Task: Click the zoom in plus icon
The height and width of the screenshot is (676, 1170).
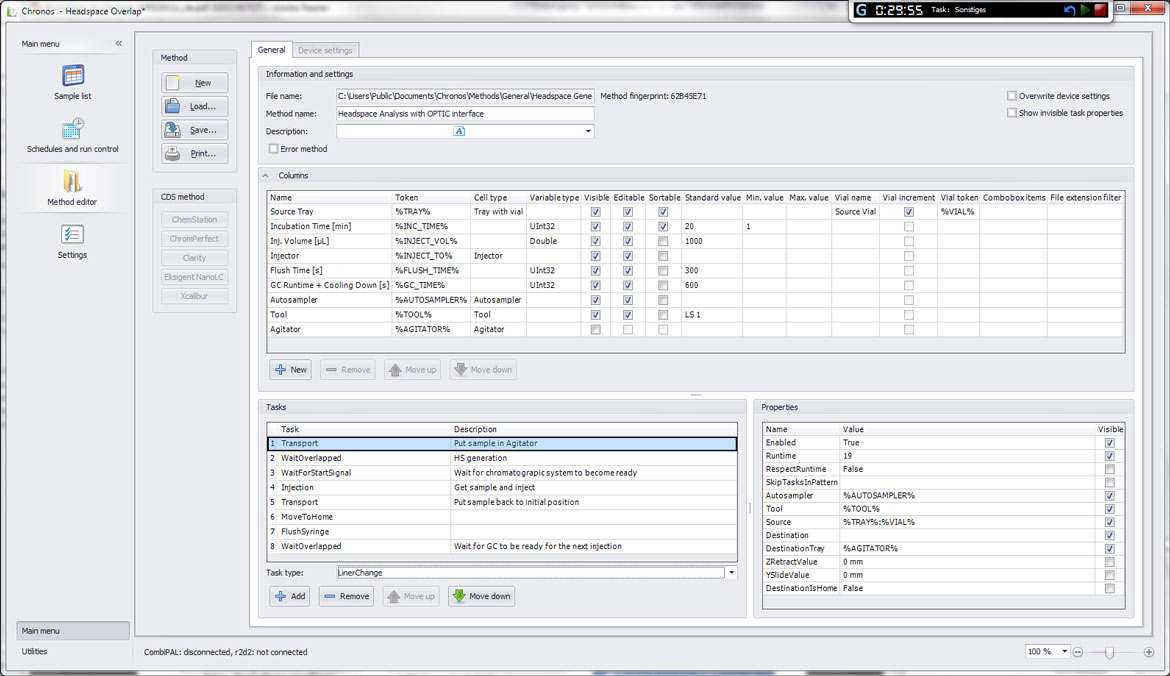Action: [1149, 652]
